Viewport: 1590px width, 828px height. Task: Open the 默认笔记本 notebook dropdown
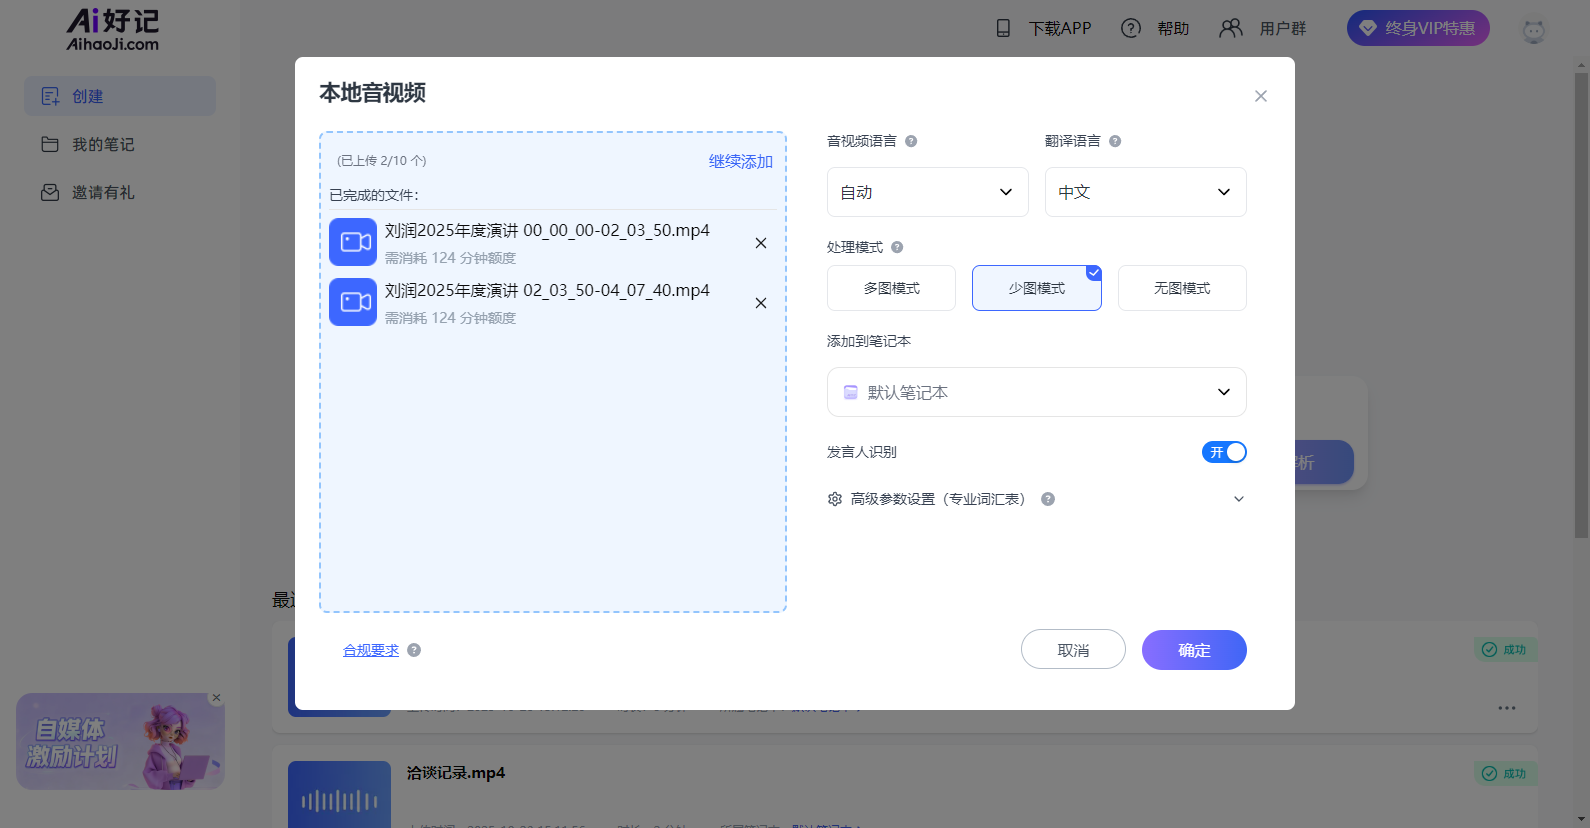tap(1036, 392)
